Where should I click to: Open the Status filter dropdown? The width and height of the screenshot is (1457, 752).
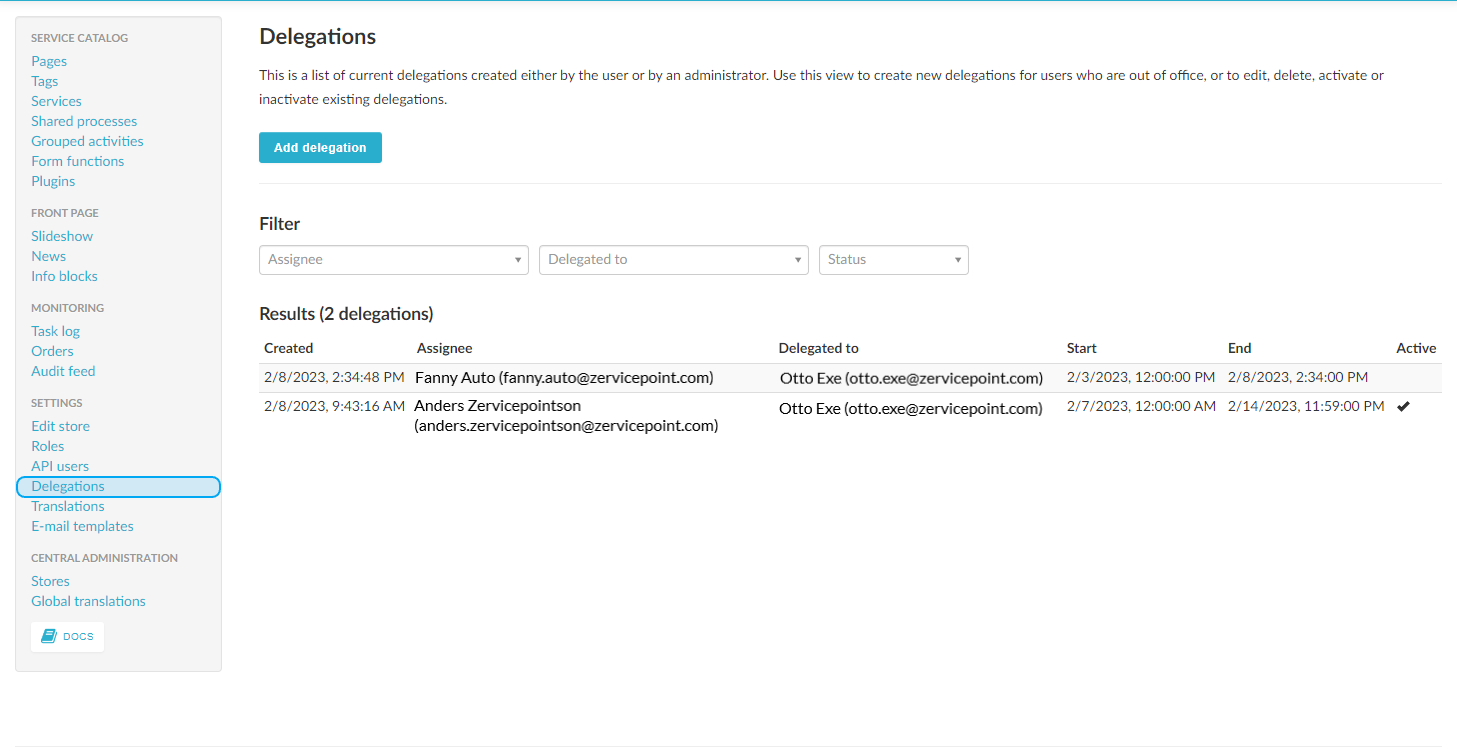click(893, 259)
